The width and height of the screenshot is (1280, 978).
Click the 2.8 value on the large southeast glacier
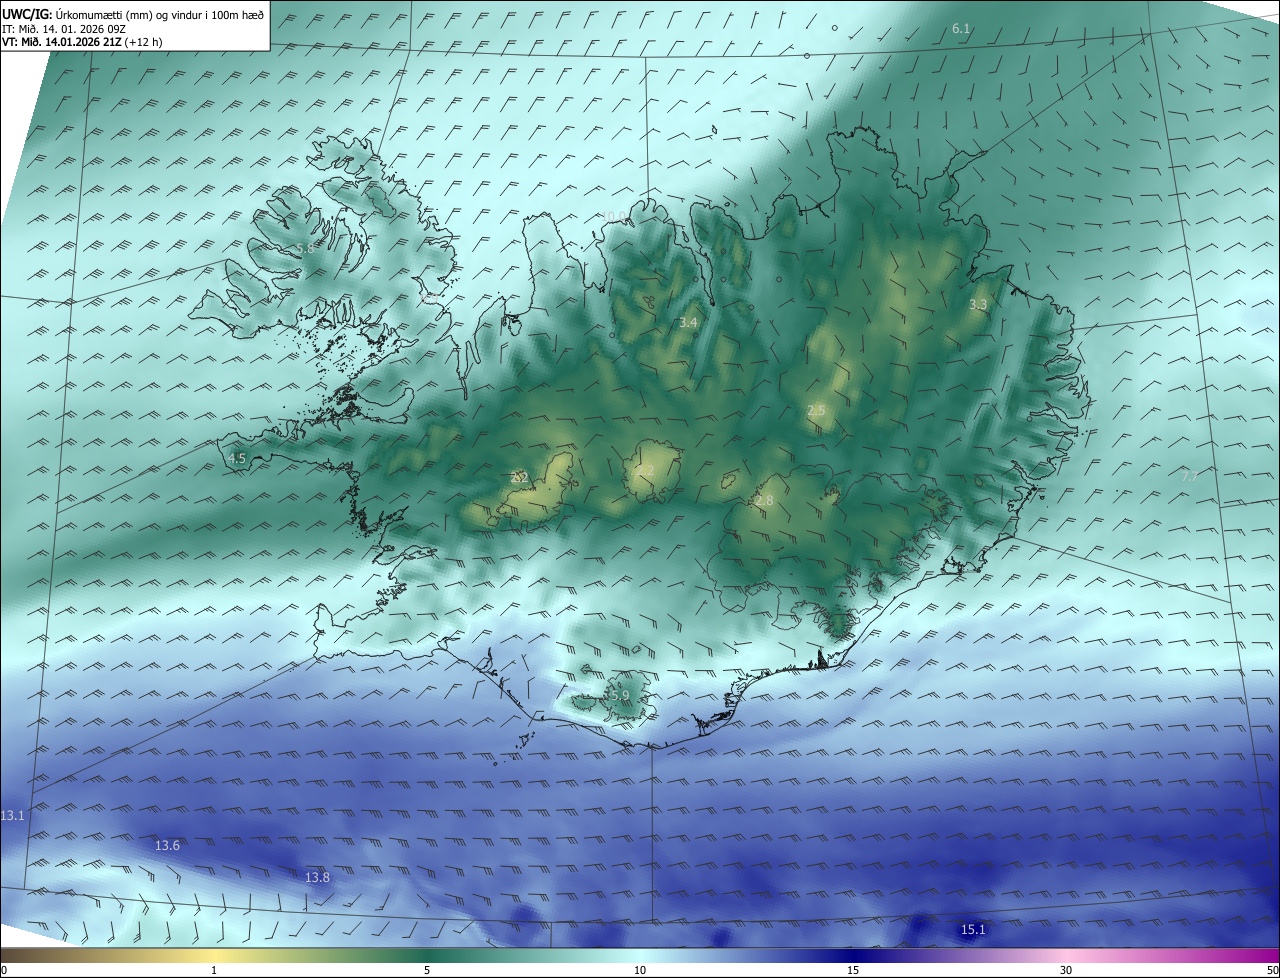[x=764, y=500]
